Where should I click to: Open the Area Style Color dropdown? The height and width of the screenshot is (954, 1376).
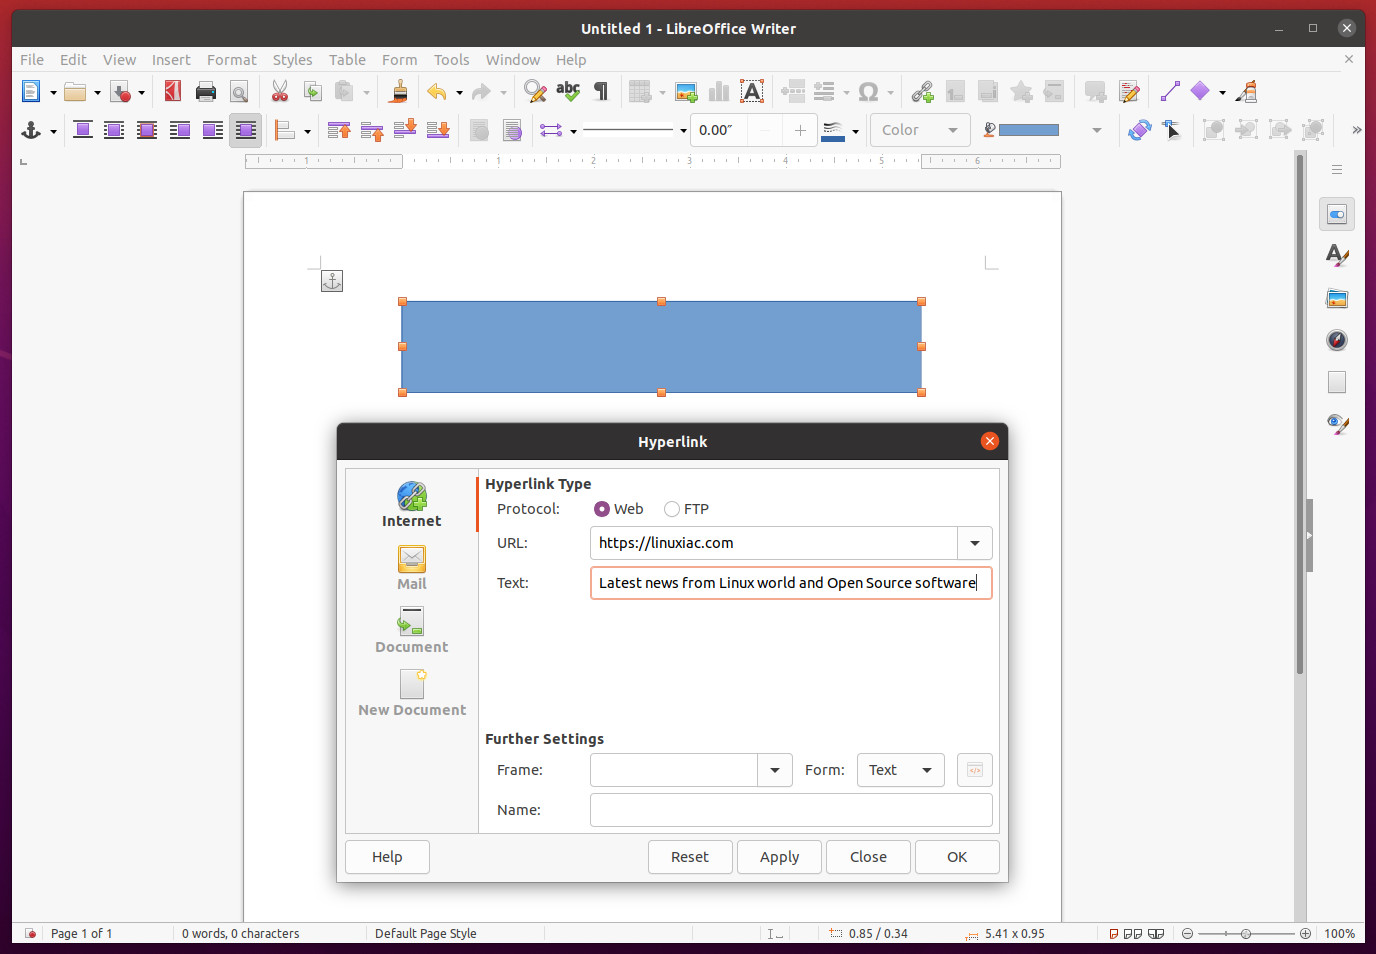[x=920, y=130]
